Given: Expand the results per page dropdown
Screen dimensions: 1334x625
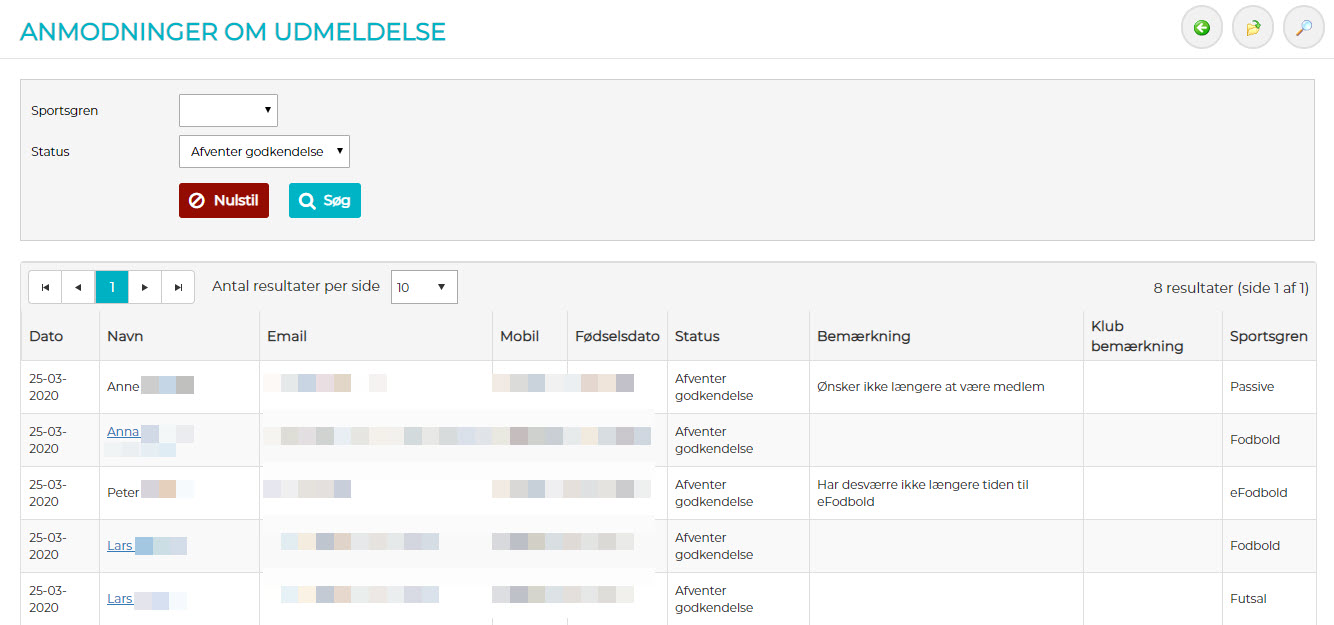Looking at the screenshot, I should (x=424, y=287).
